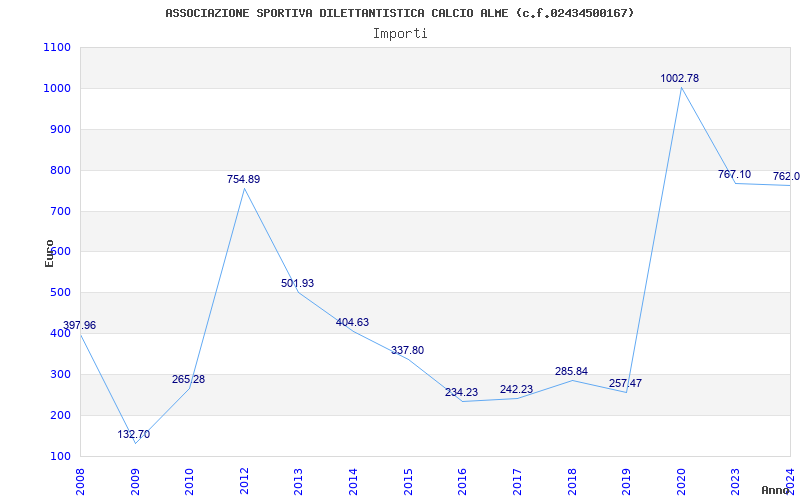Select the 767.10 data label
The image size is (800, 500).
click(x=734, y=174)
